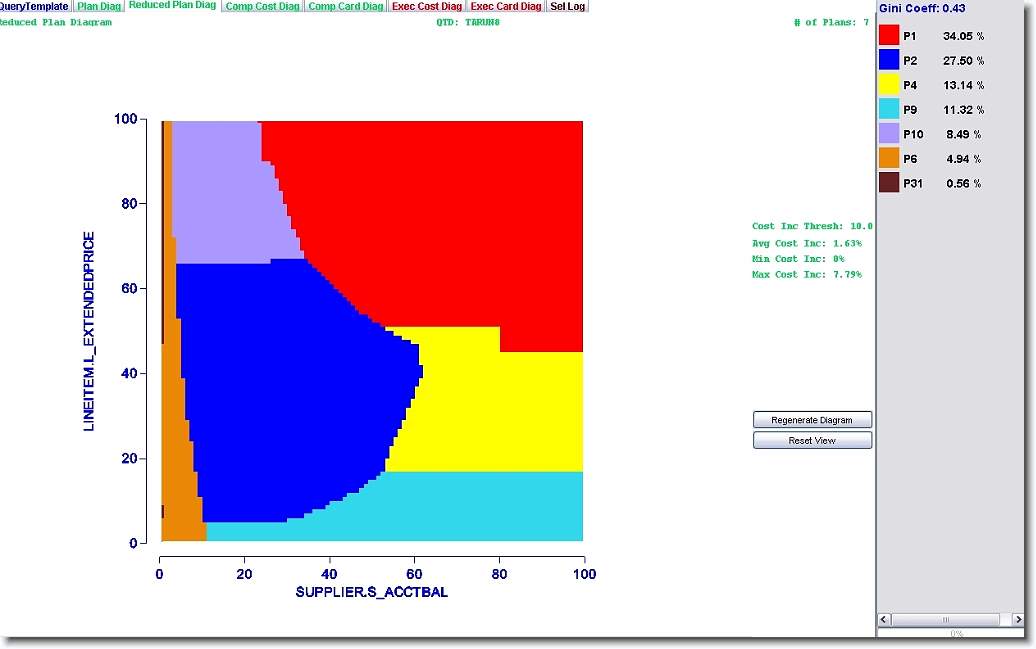Click the lavender P10 legend swatch
Image resolution: width=1036 pixels, height=649 pixels.
889,134
